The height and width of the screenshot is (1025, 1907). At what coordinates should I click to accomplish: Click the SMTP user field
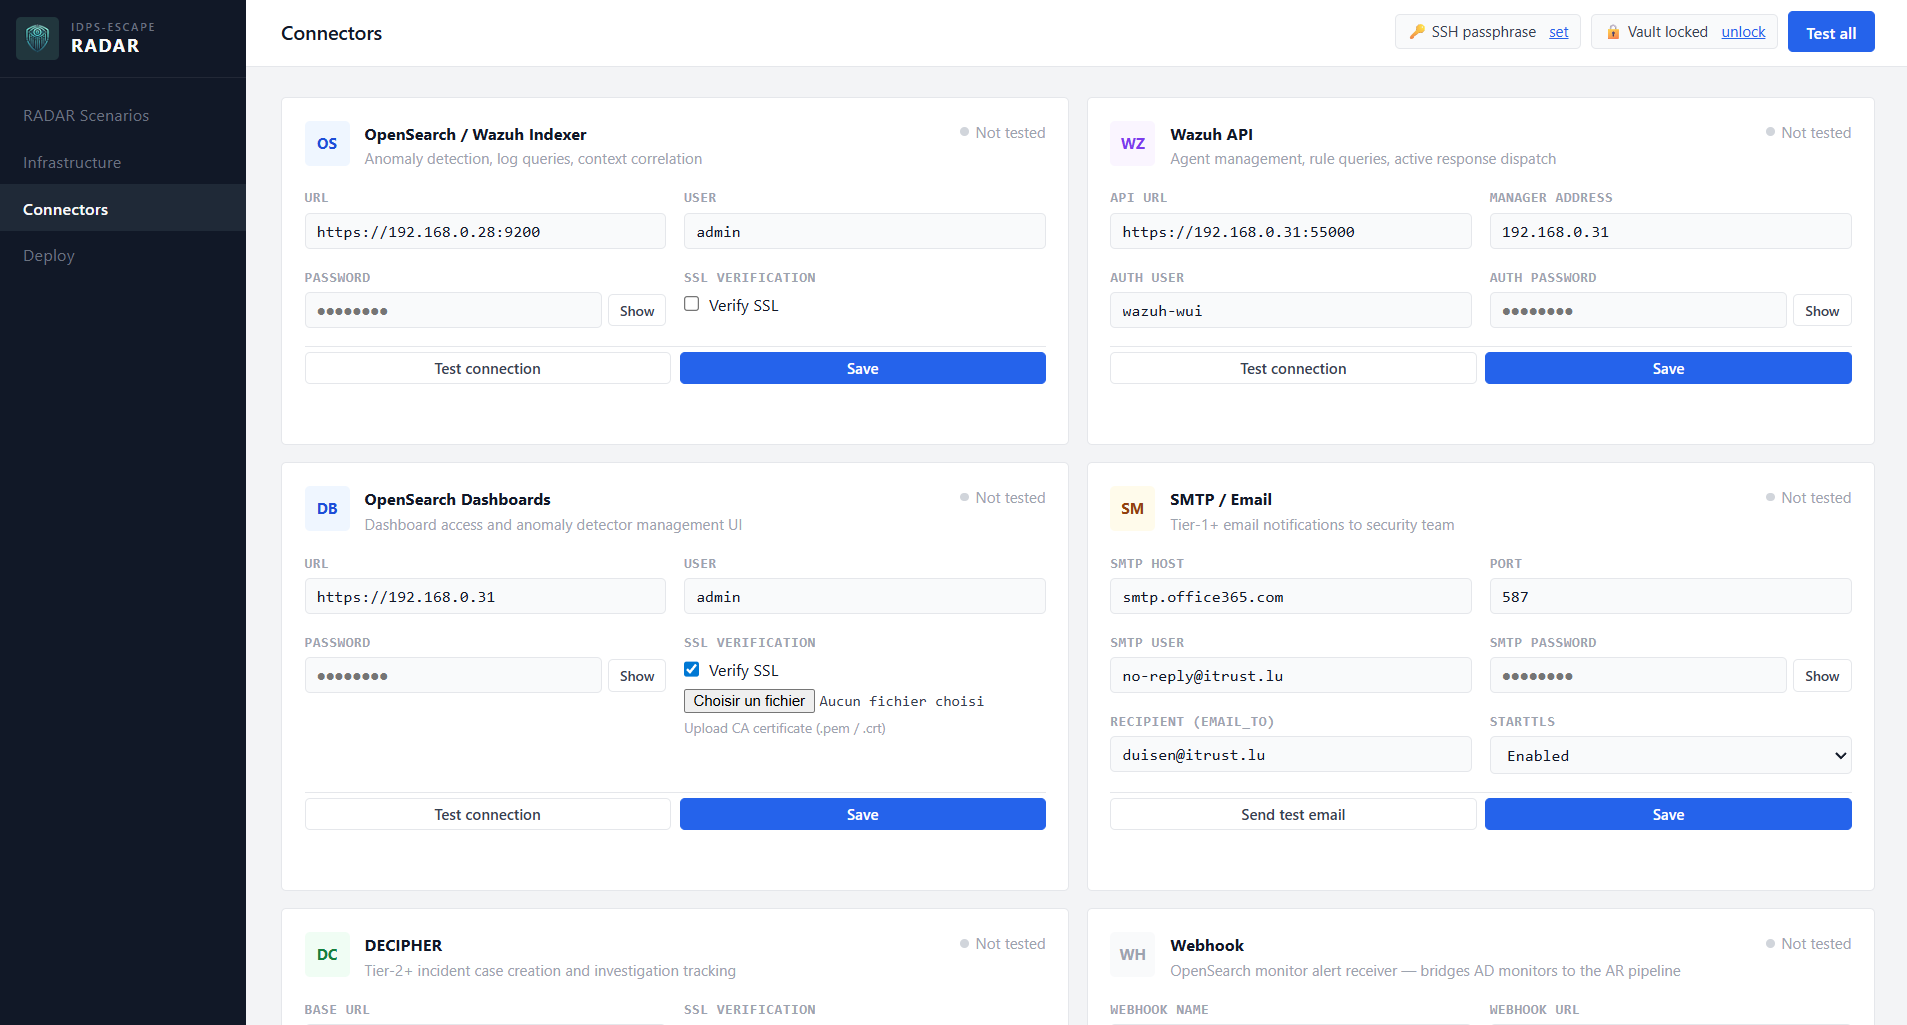coord(1291,675)
